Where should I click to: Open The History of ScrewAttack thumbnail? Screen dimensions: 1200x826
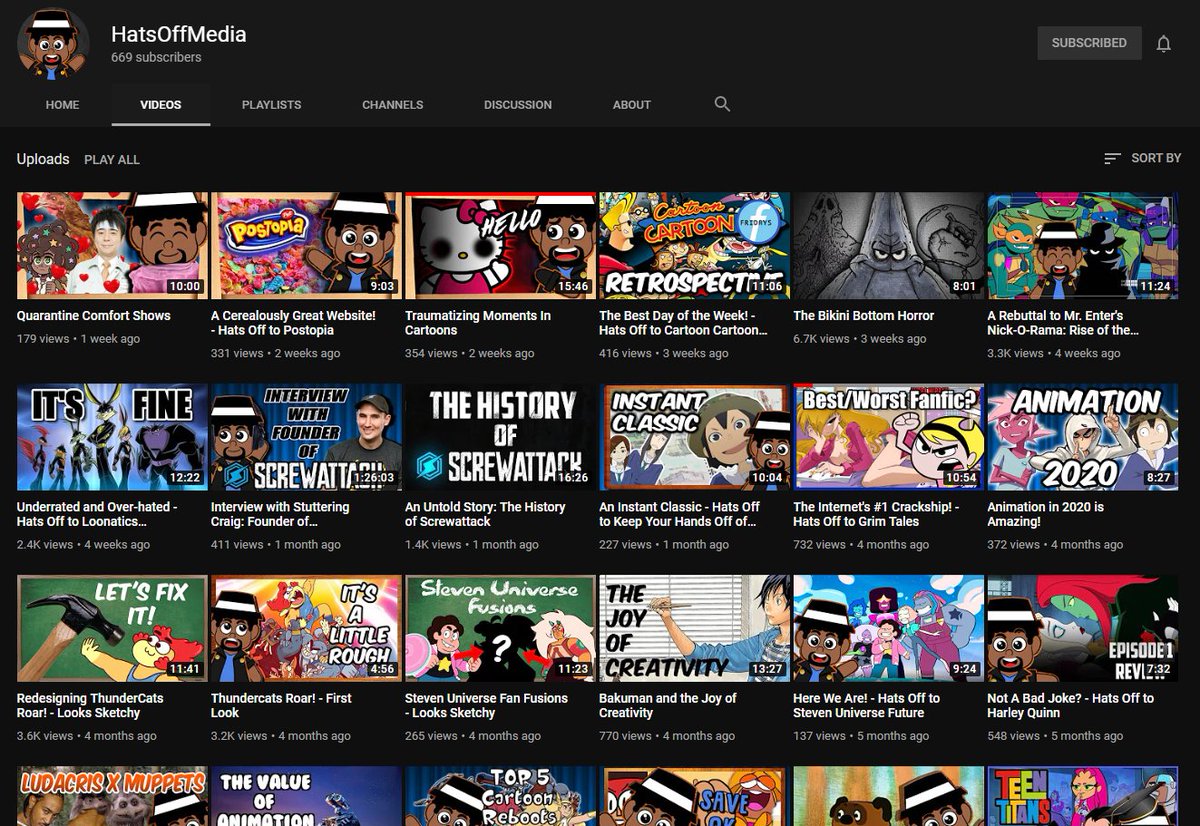point(500,437)
